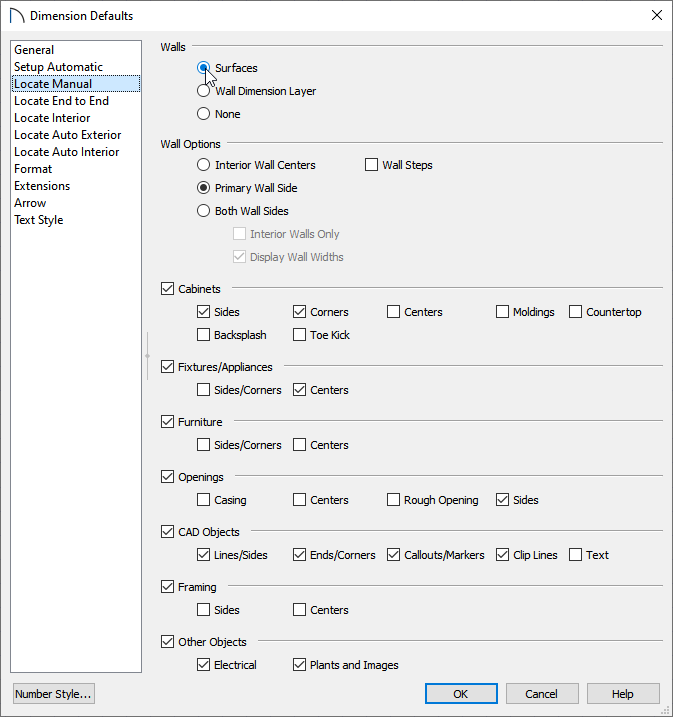The width and height of the screenshot is (673, 717).
Task: Confirm settings with OK
Action: (461, 694)
